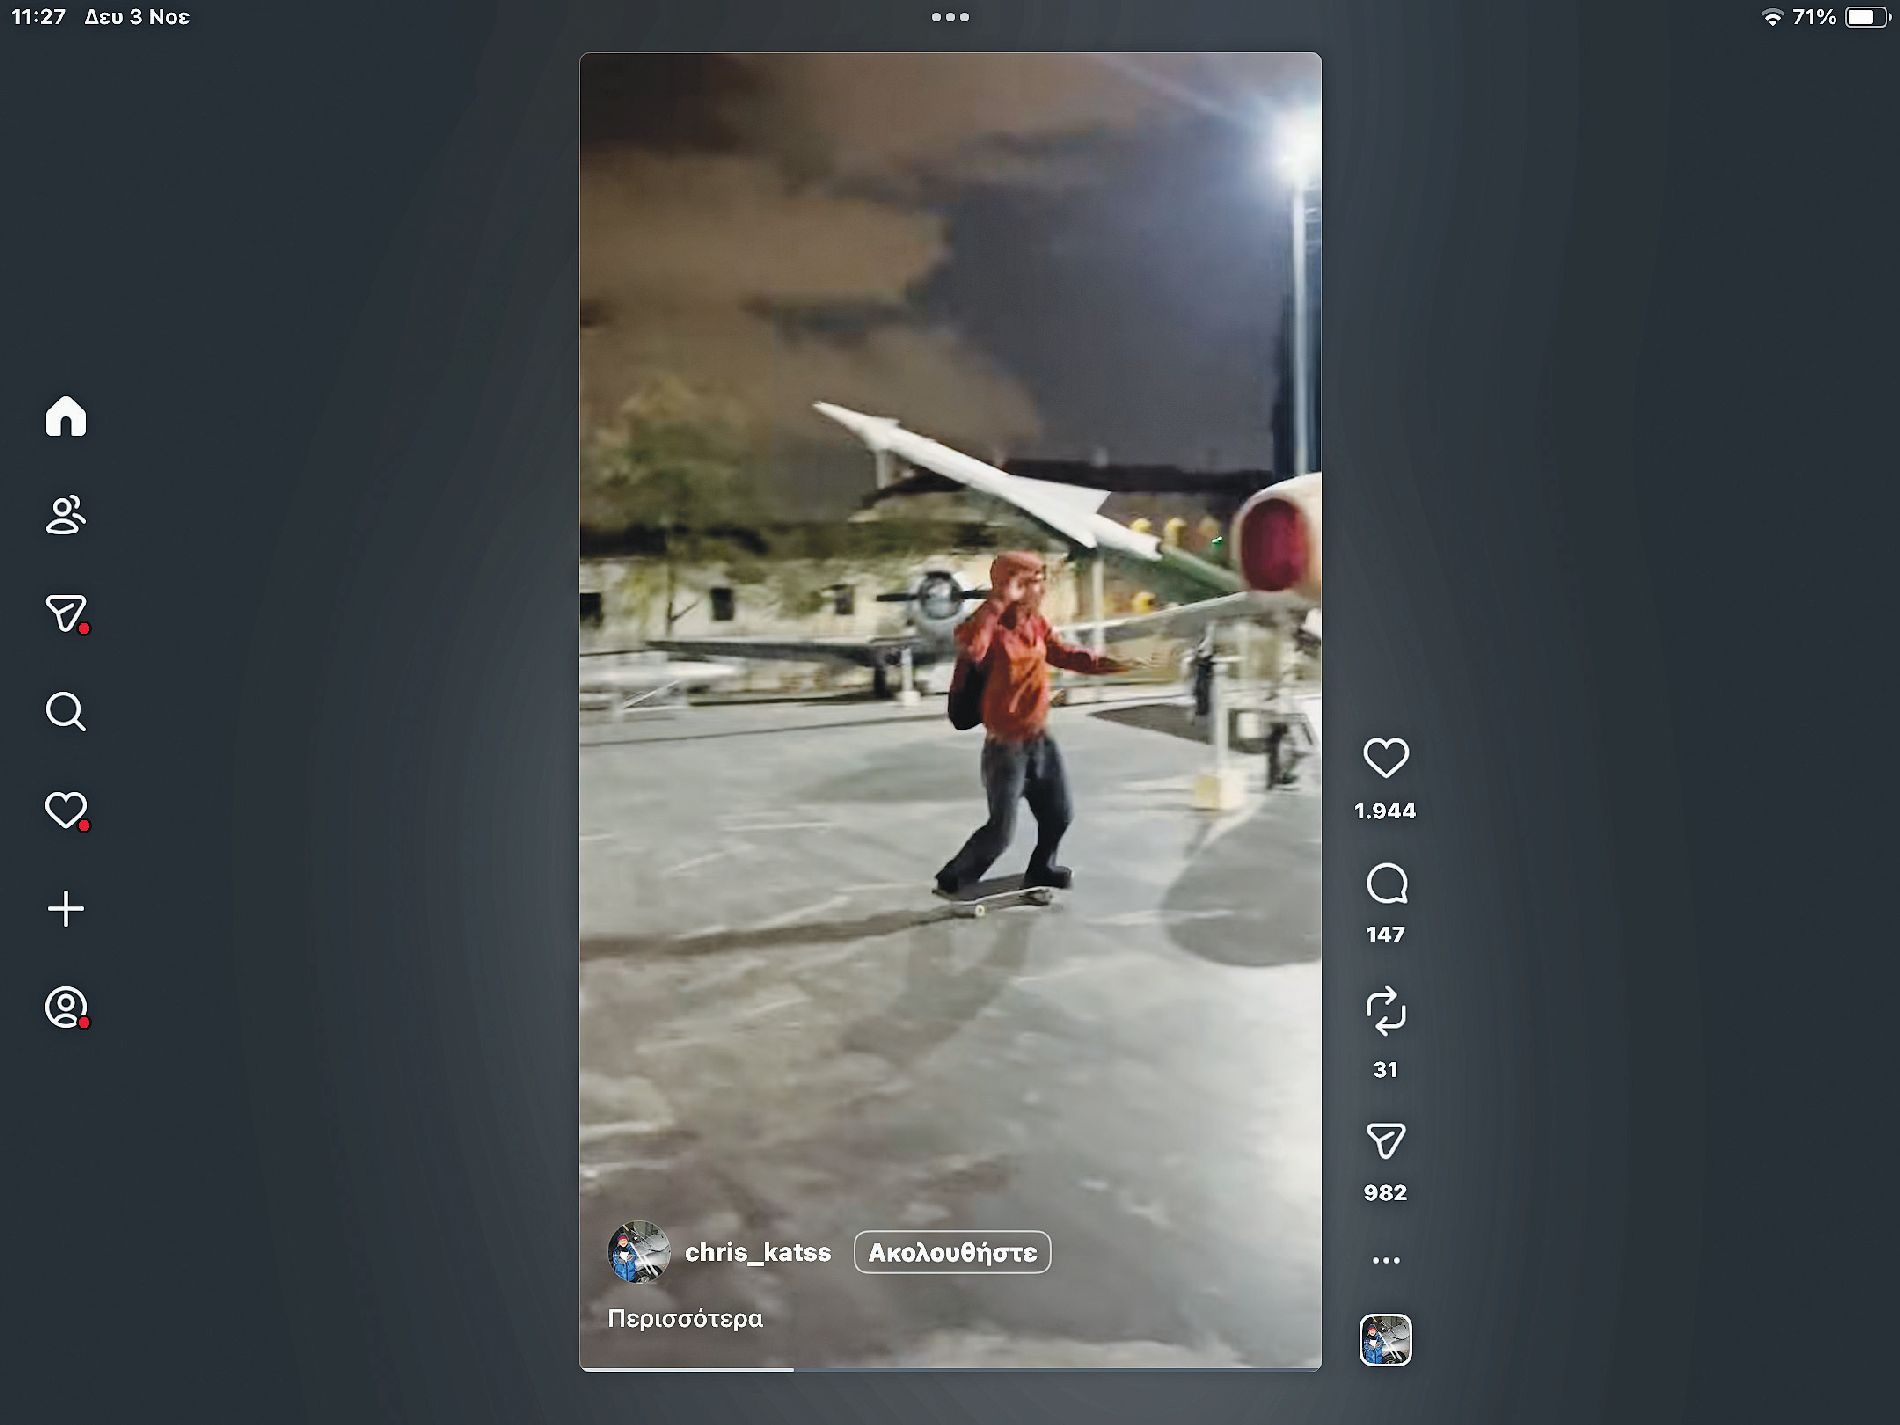Share the reel via send icon

pos(1385,1141)
